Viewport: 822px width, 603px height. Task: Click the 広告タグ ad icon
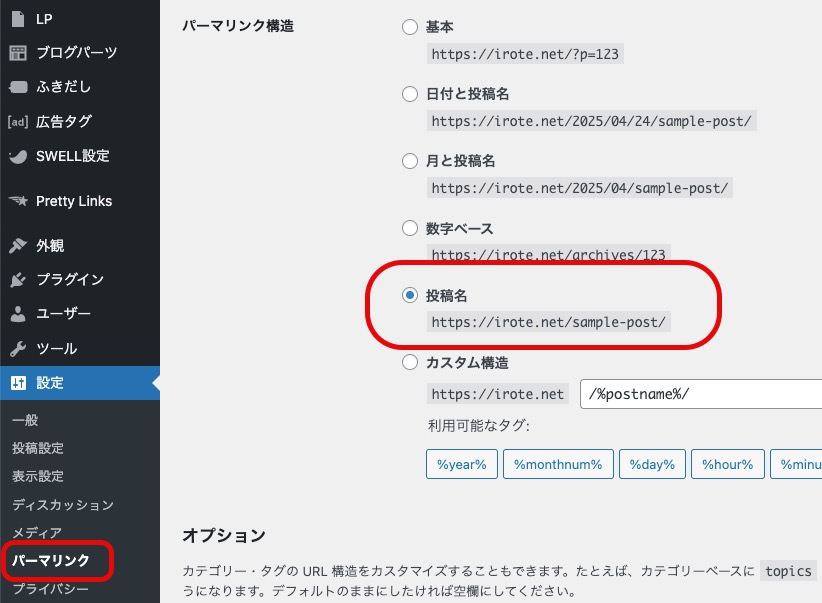click(18, 122)
